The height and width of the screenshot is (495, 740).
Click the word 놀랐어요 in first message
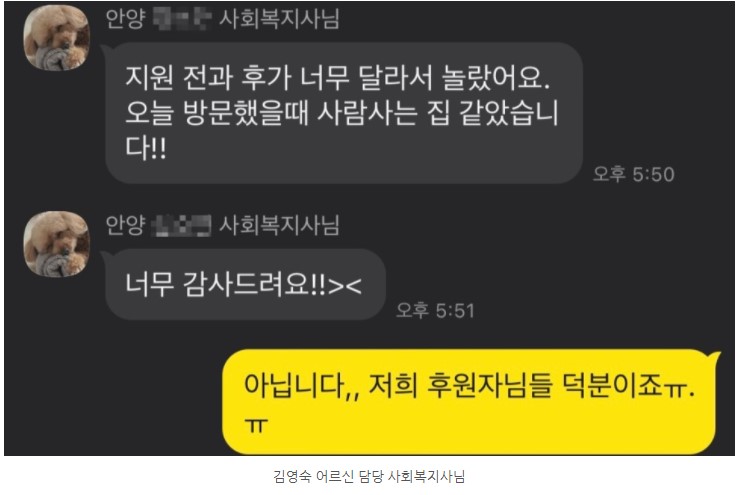point(496,78)
